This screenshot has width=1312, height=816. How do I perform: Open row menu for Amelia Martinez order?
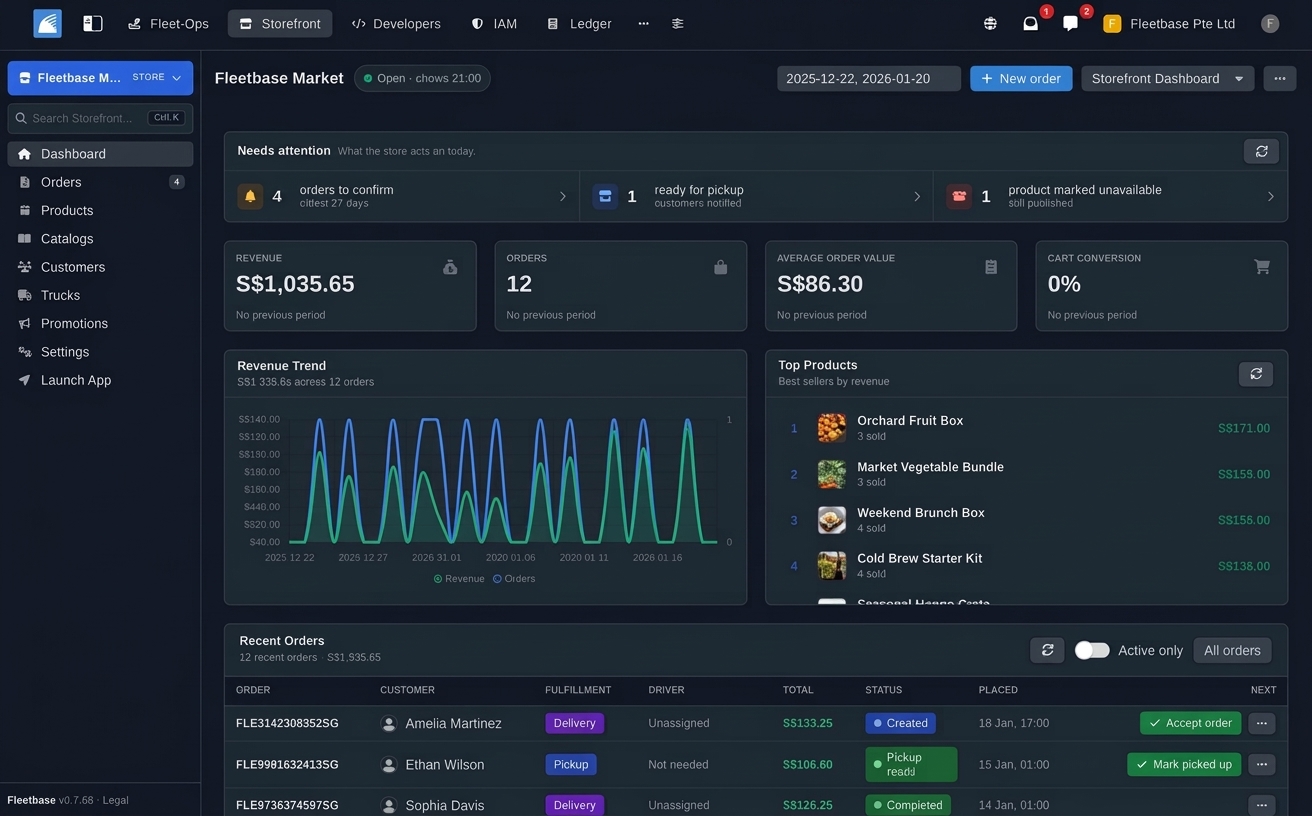(1261, 723)
